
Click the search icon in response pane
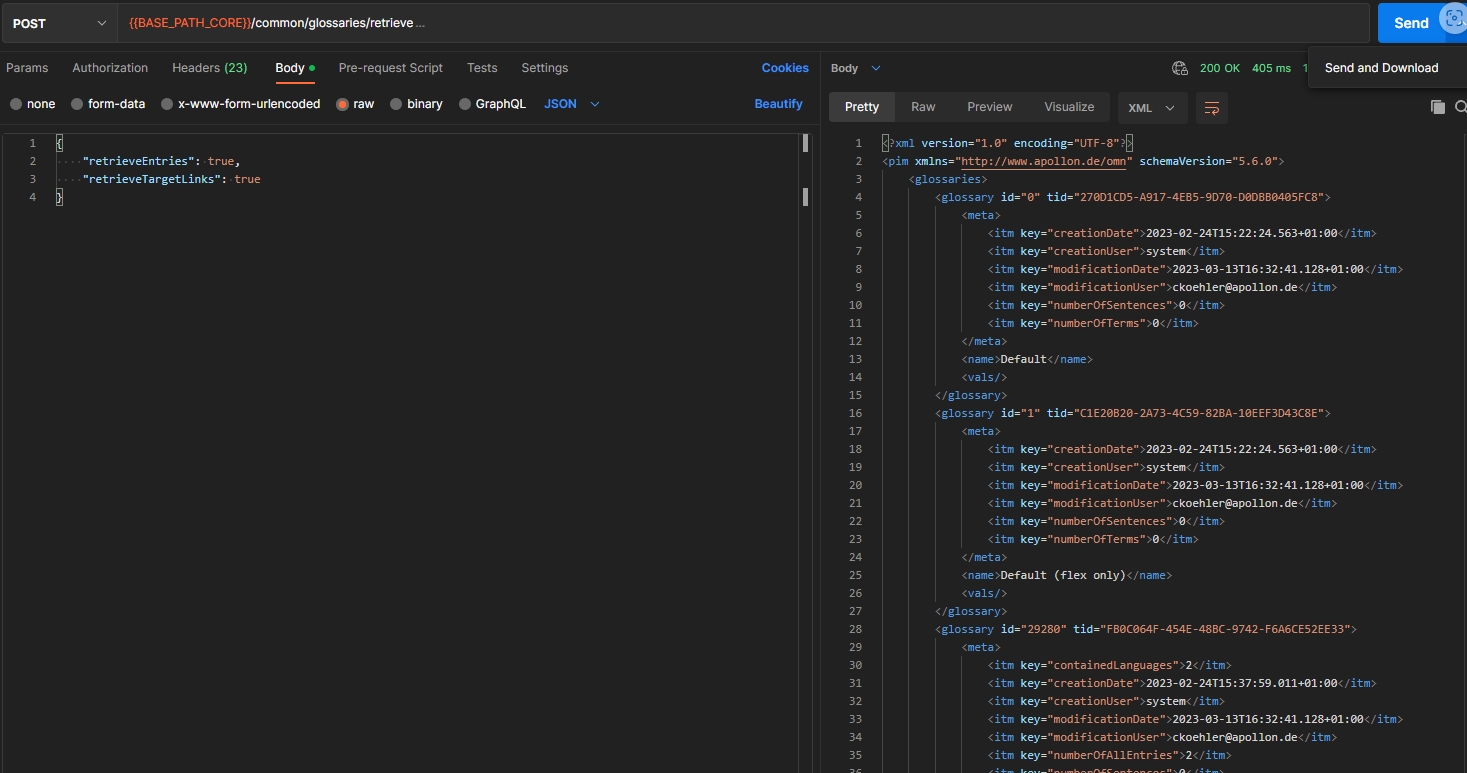tap(1460, 107)
